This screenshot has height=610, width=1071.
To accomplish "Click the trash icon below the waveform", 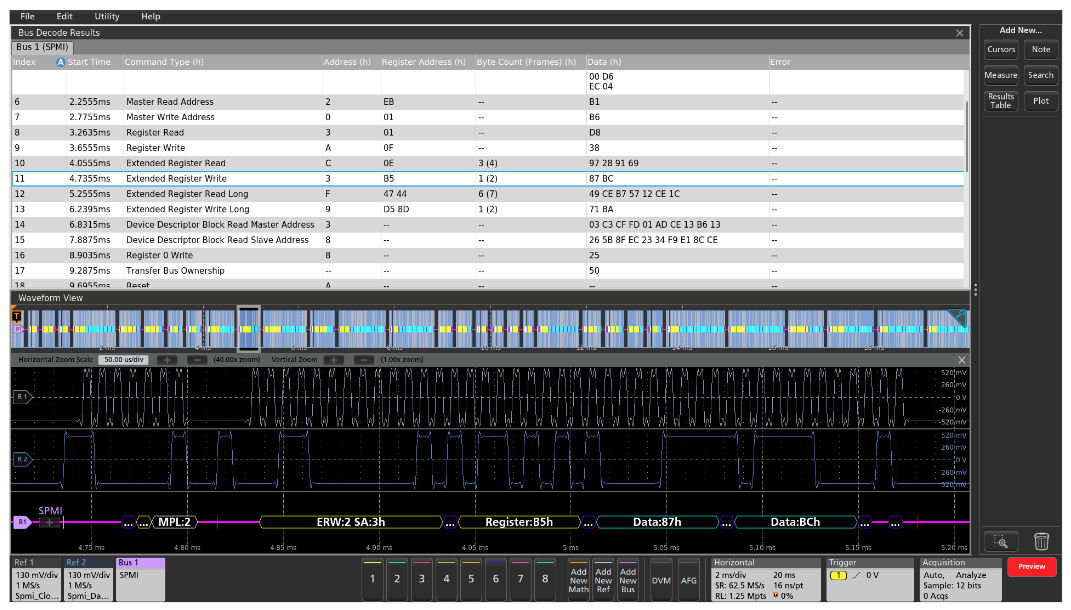I will pos(1041,540).
